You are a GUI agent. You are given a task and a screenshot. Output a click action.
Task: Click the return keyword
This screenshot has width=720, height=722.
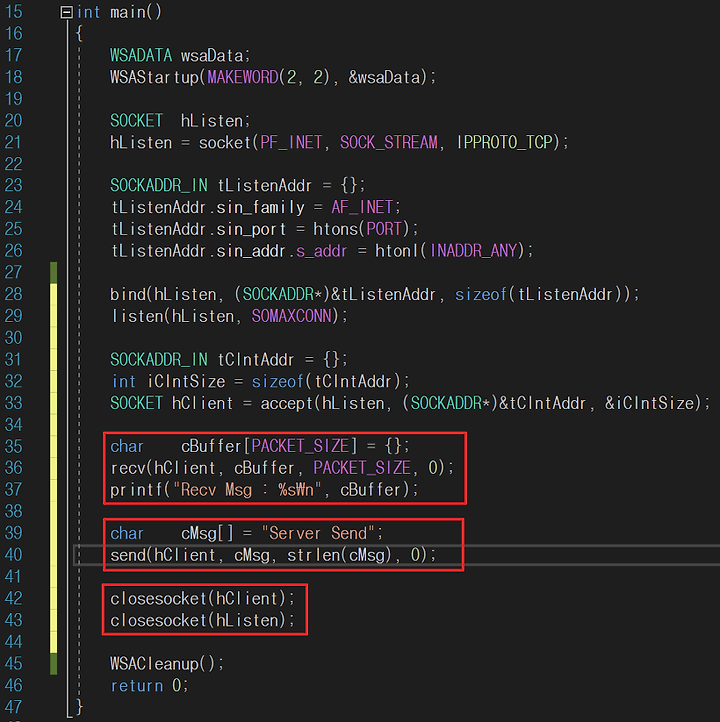tap(136, 686)
